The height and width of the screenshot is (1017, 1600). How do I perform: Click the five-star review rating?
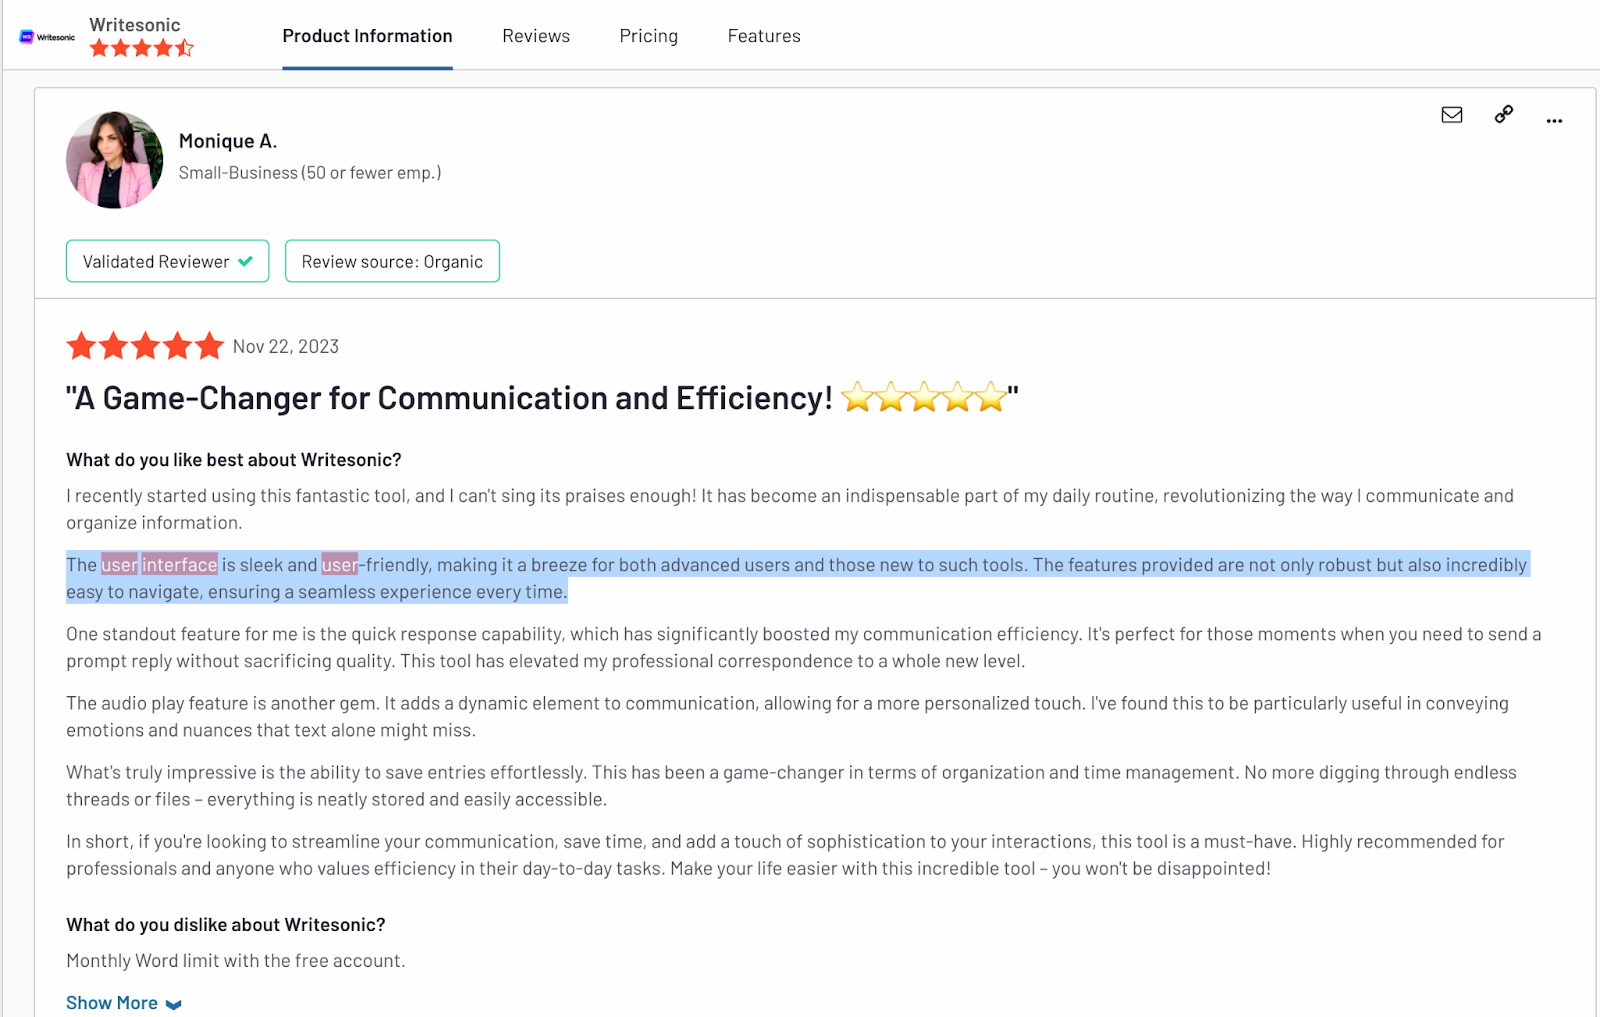[145, 346]
